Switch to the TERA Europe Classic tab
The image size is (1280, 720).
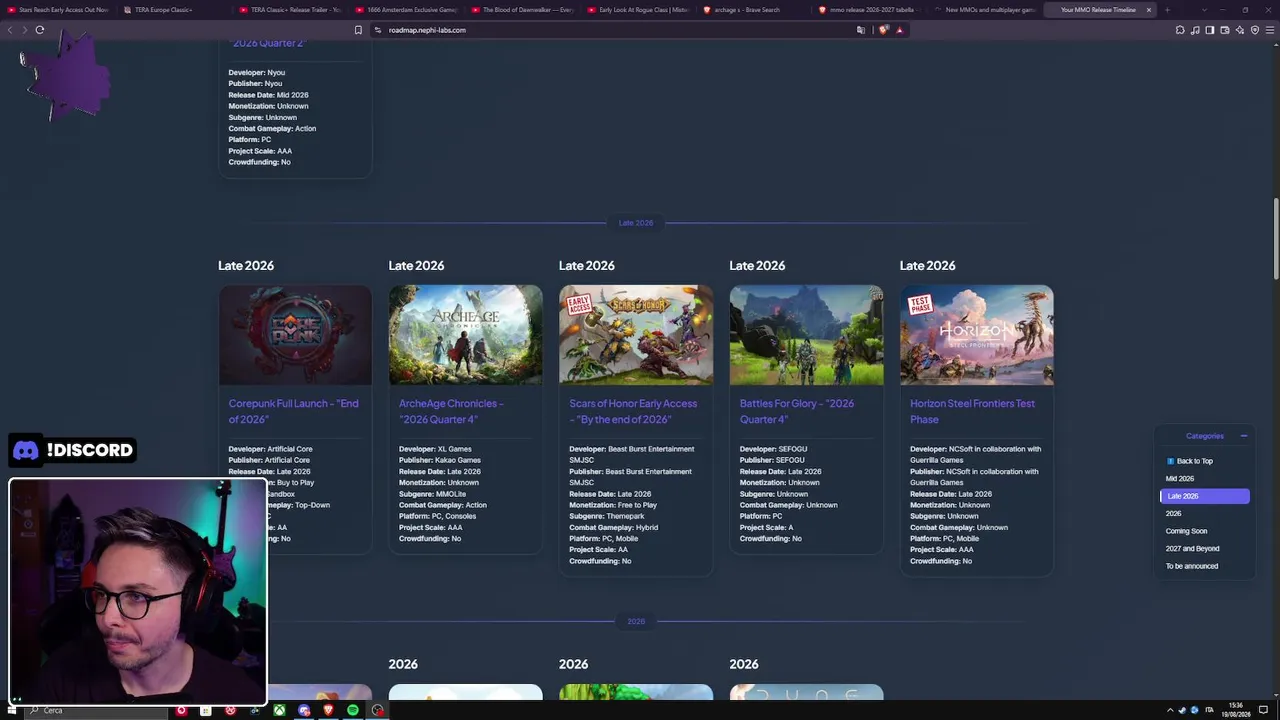[x=175, y=10]
